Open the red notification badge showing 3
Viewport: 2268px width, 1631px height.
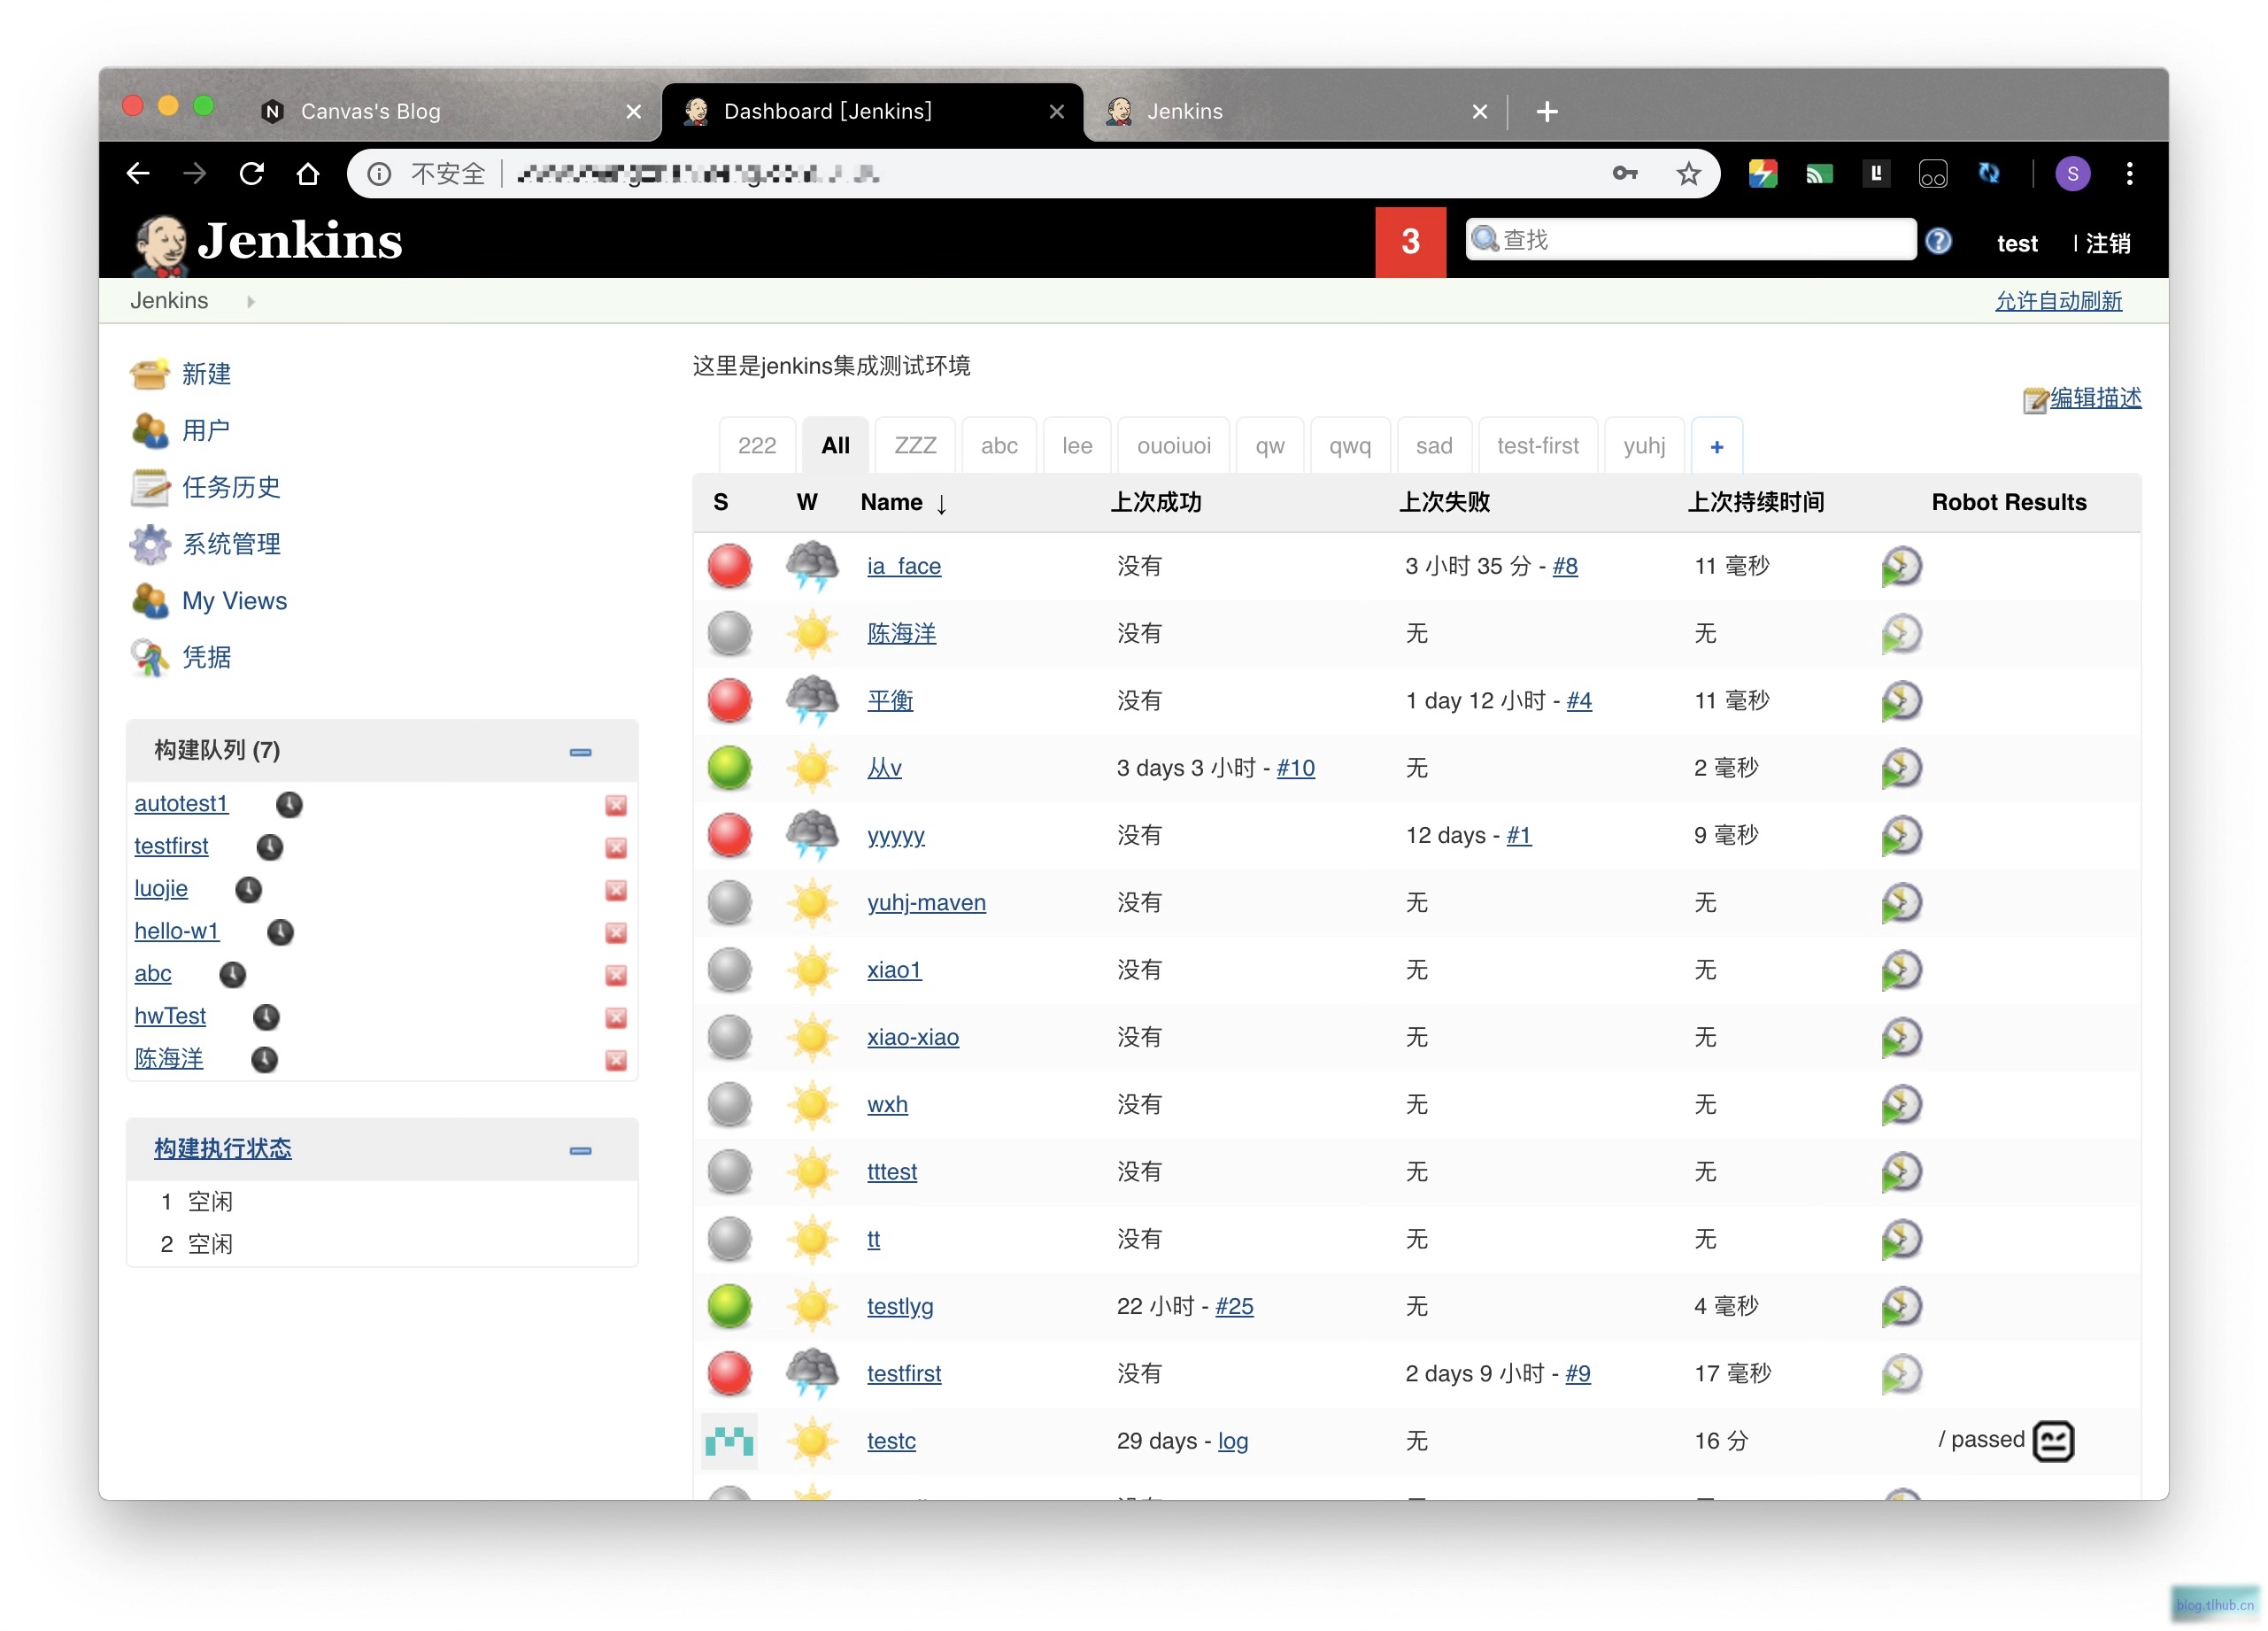pos(1410,242)
